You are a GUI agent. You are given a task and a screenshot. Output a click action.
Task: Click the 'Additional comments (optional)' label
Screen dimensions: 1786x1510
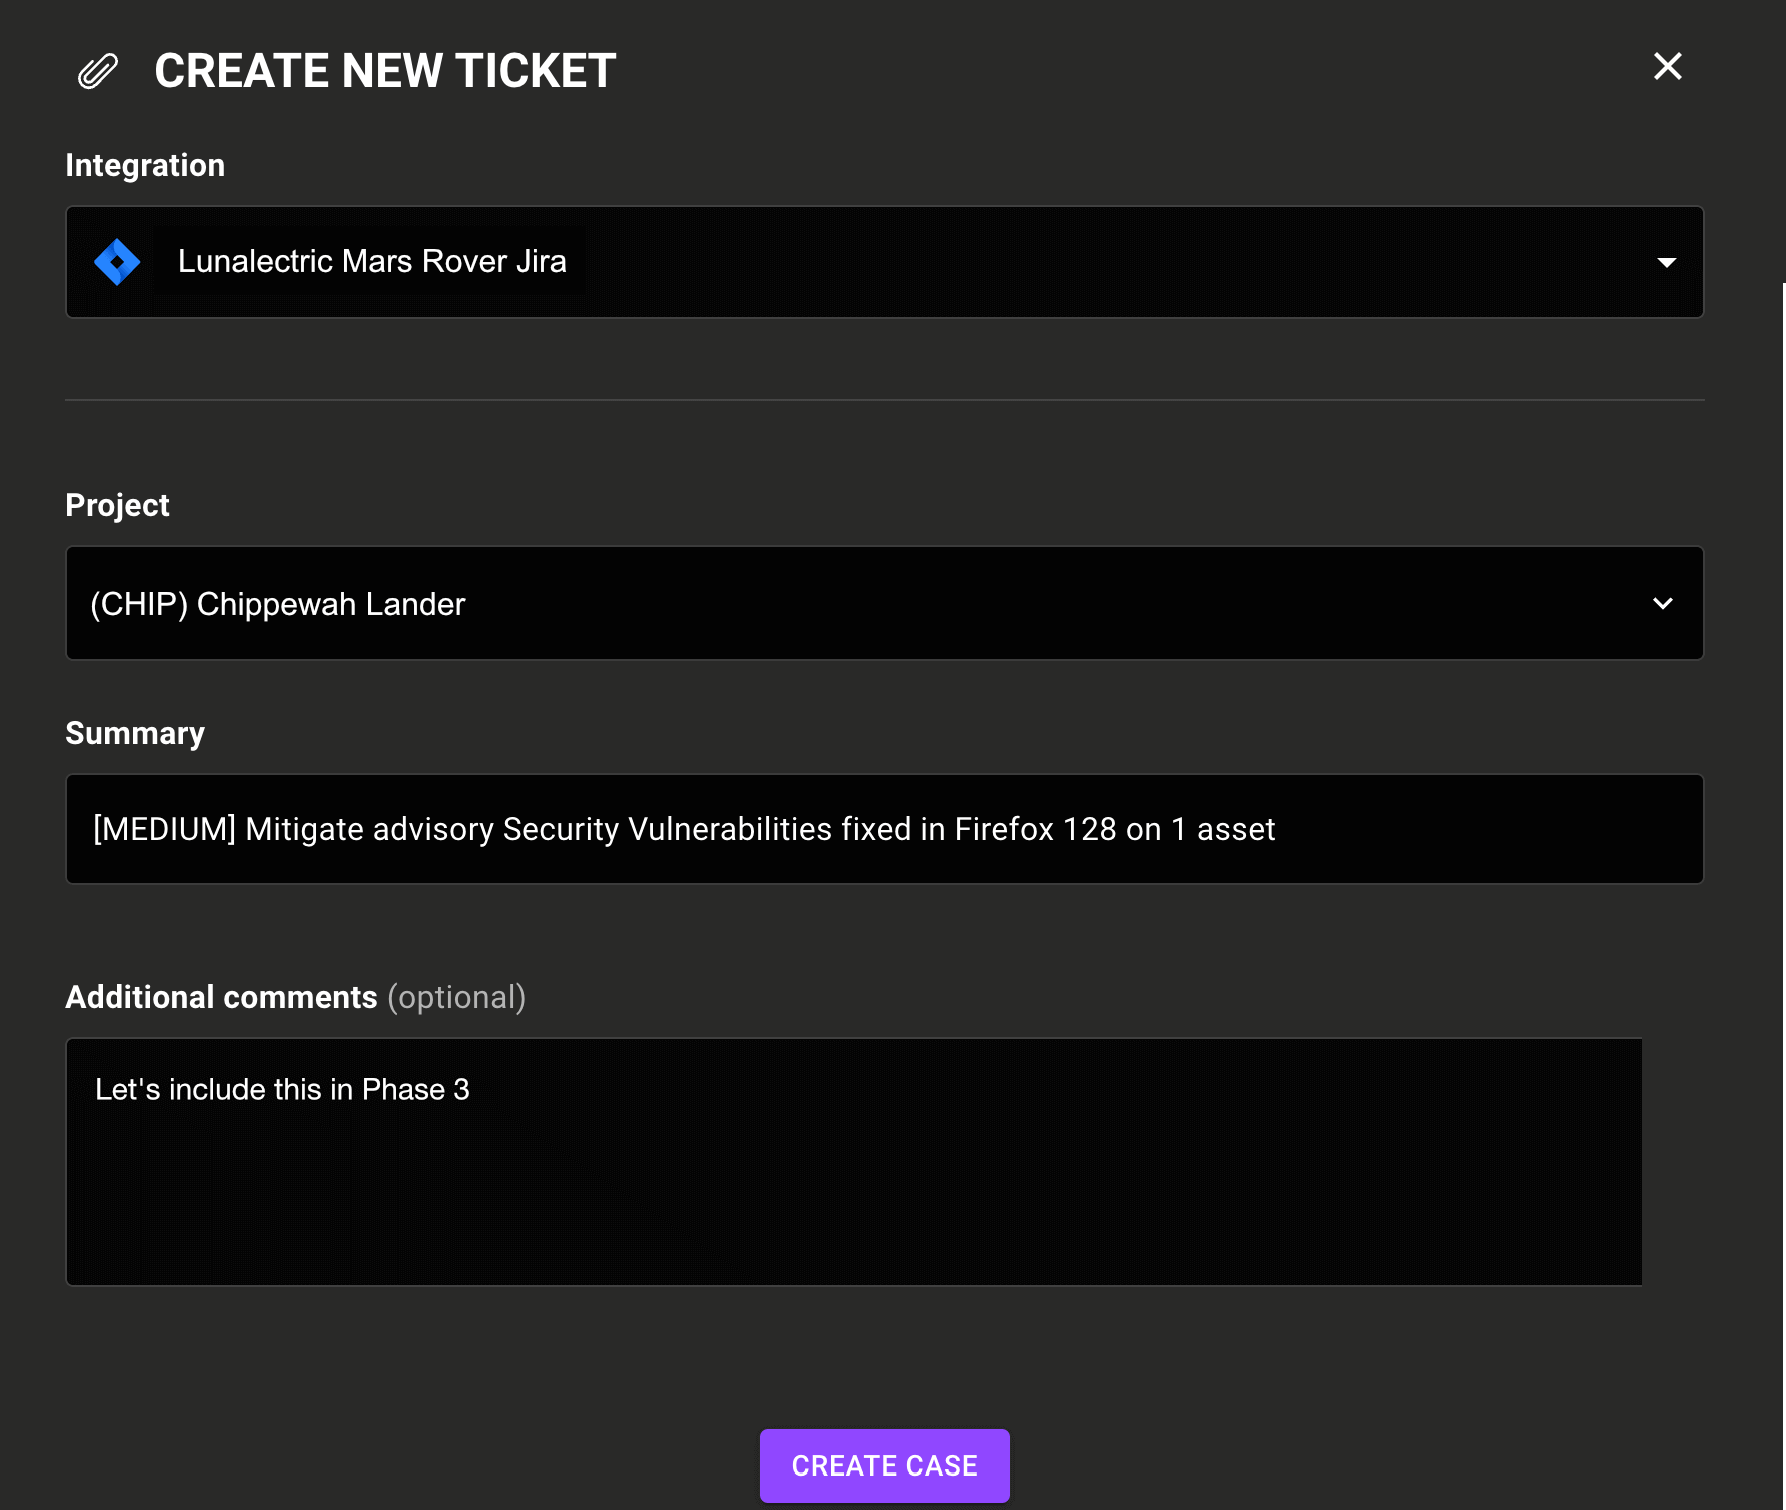point(296,996)
